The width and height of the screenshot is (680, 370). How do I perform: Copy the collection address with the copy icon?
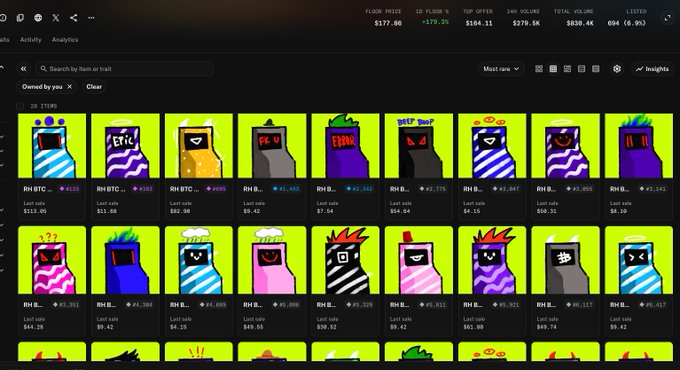(20, 18)
